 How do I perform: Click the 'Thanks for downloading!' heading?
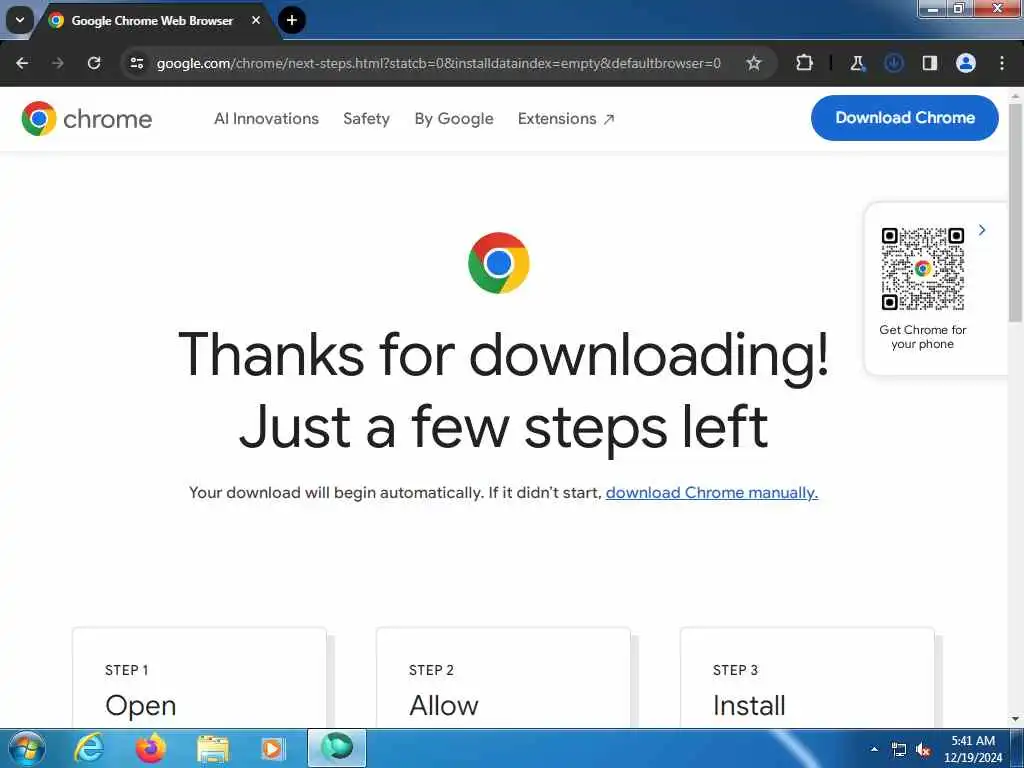504,355
